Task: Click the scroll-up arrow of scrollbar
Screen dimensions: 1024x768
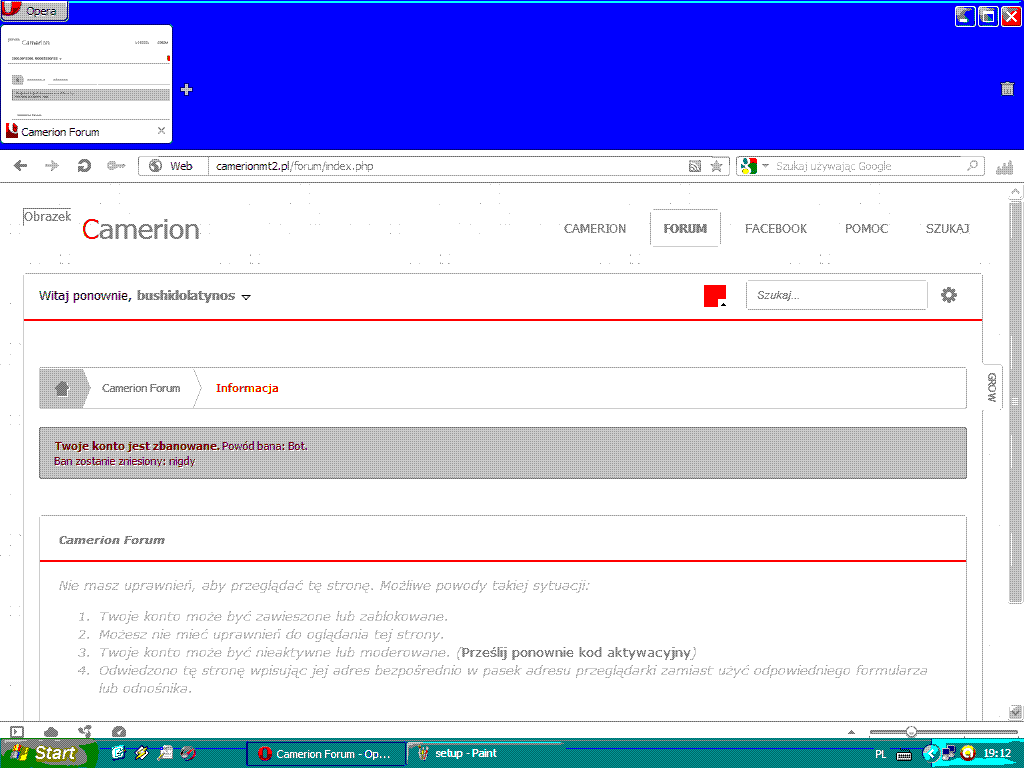Action: pos(1015,192)
